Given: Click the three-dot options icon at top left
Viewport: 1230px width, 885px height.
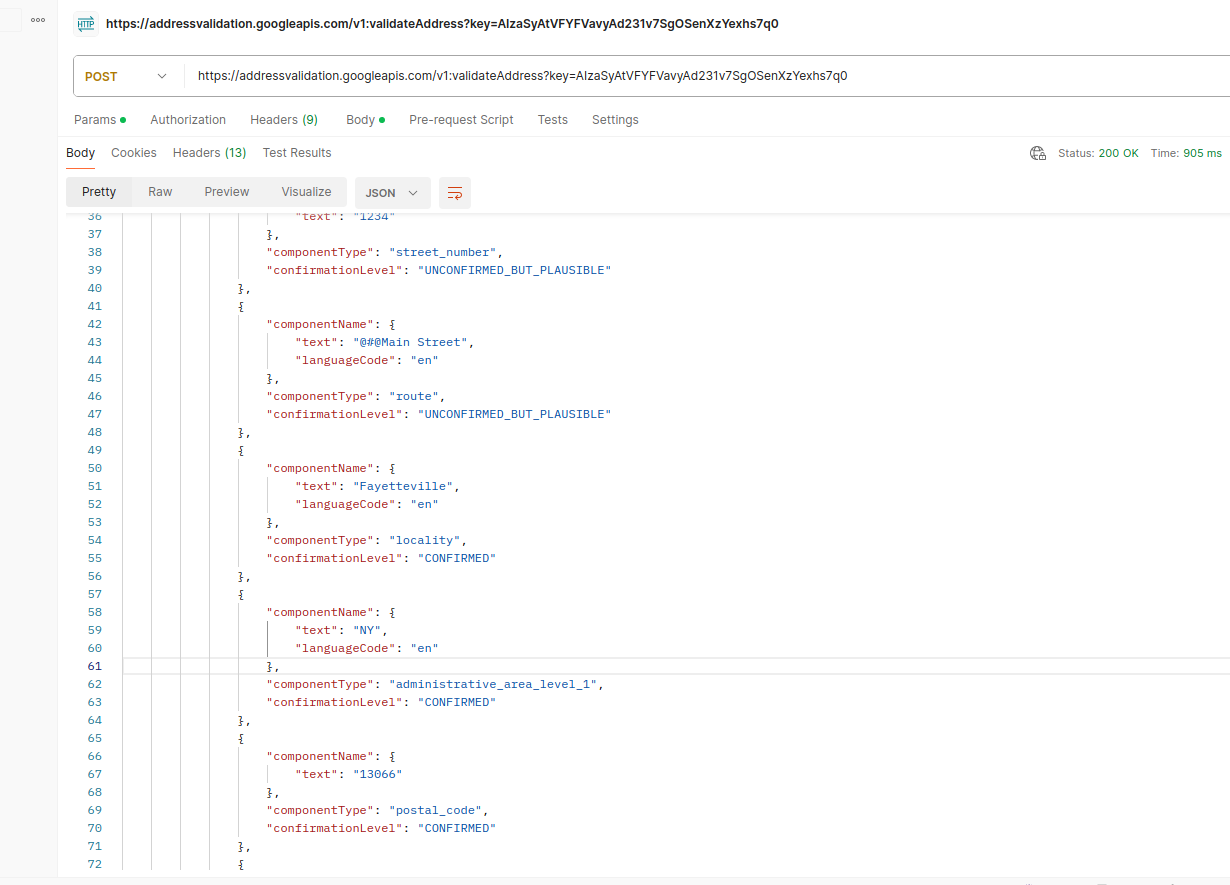Looking at the screenshot, I should coord(38,20).
